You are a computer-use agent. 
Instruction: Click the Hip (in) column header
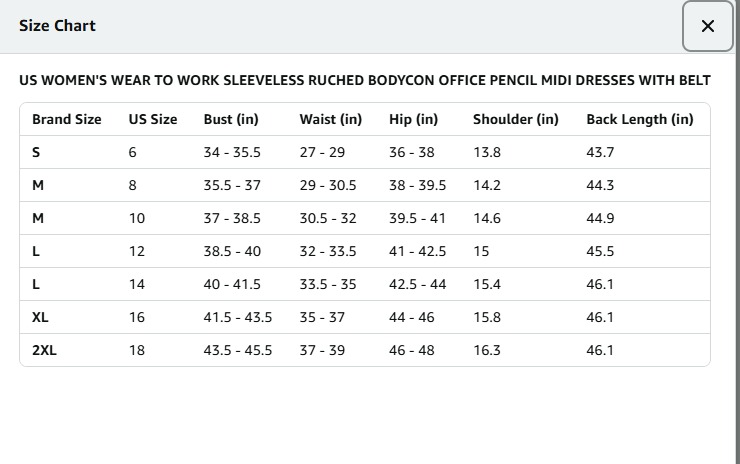413,119
